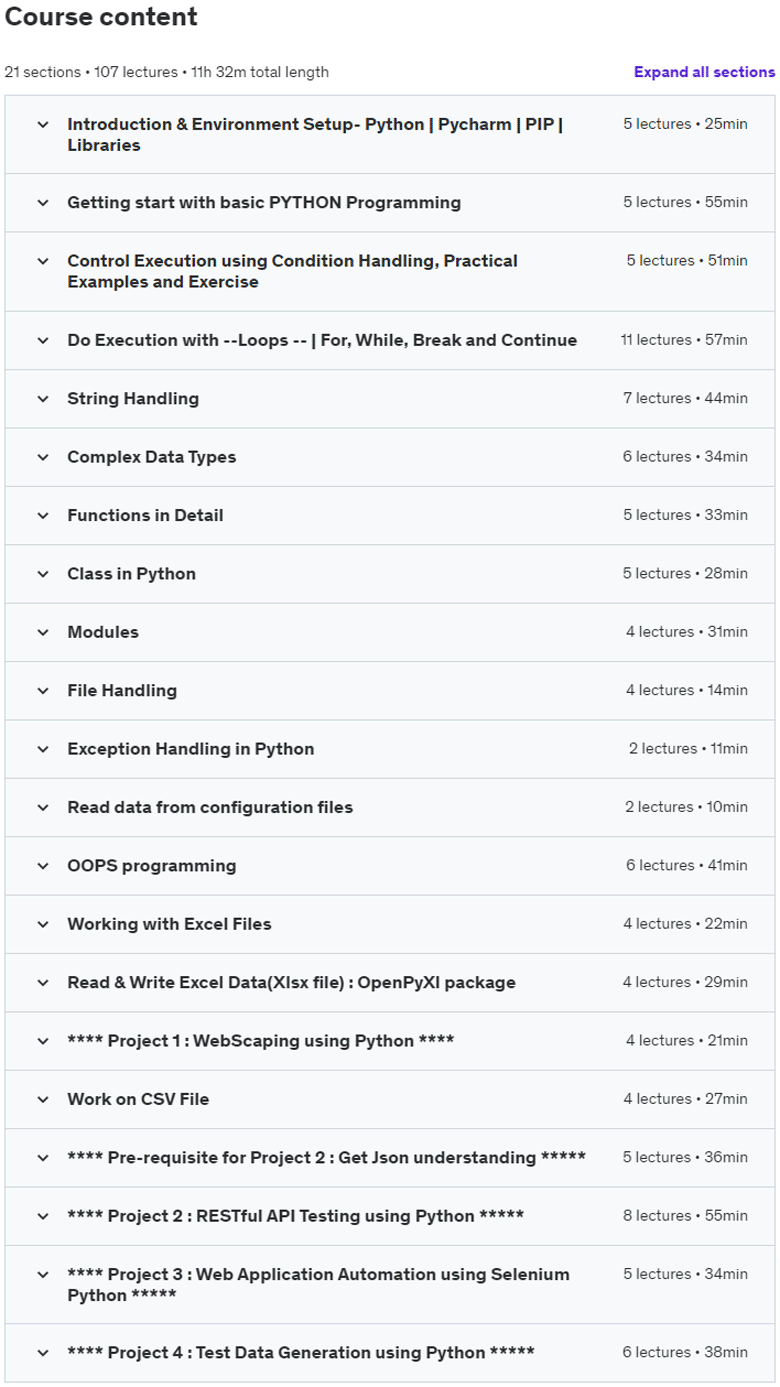Click the String Handling section title
Viewport: 780px width, 1387px height.
(x=133, y=399)
